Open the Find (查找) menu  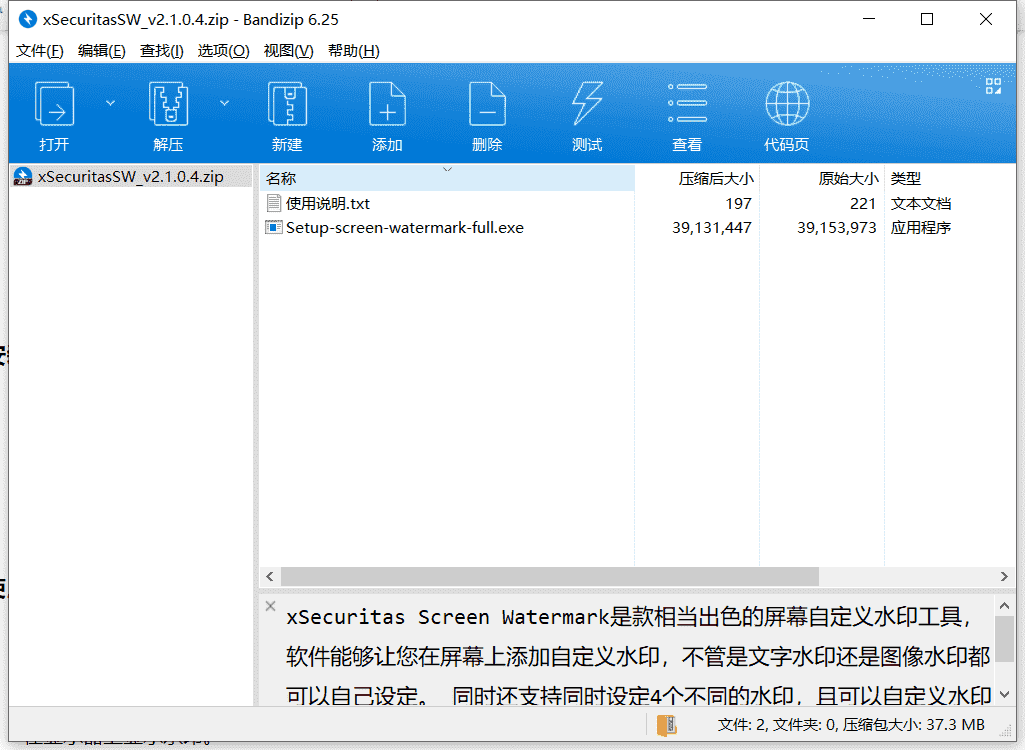(x=161, y=51)
